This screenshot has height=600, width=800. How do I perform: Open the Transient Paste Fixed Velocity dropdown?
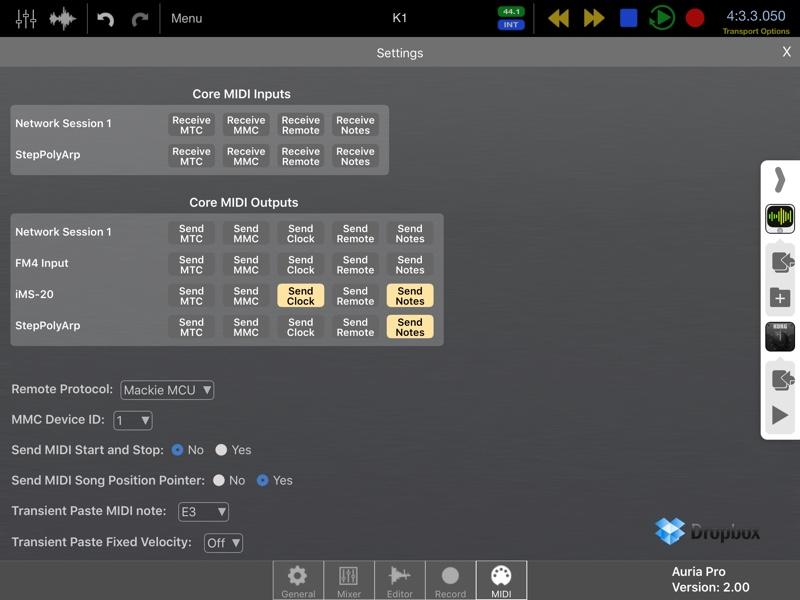point(223,543)
